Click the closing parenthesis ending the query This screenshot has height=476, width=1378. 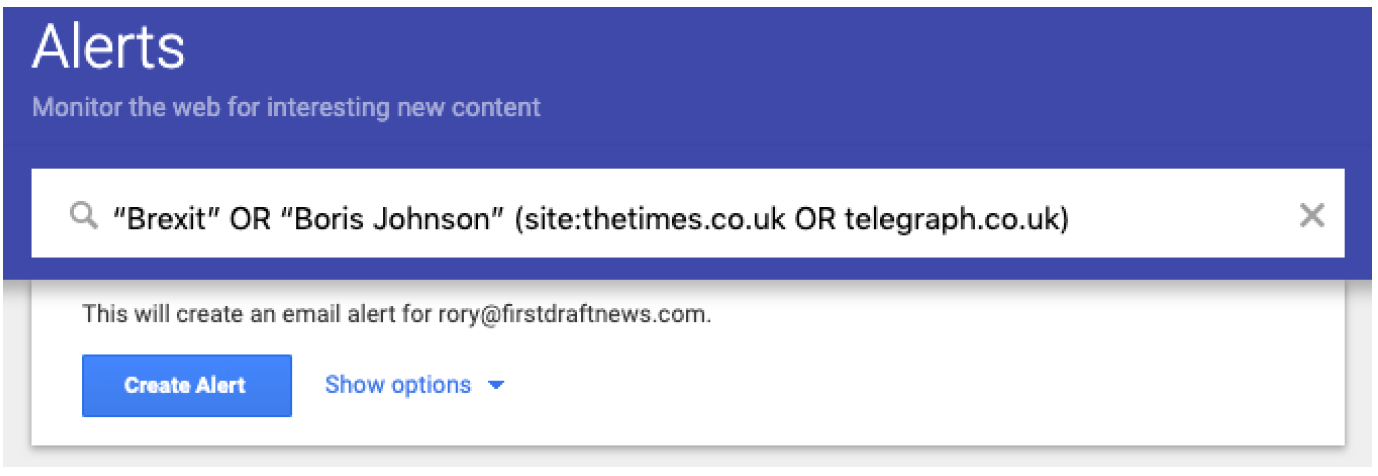pos(1065,216)
